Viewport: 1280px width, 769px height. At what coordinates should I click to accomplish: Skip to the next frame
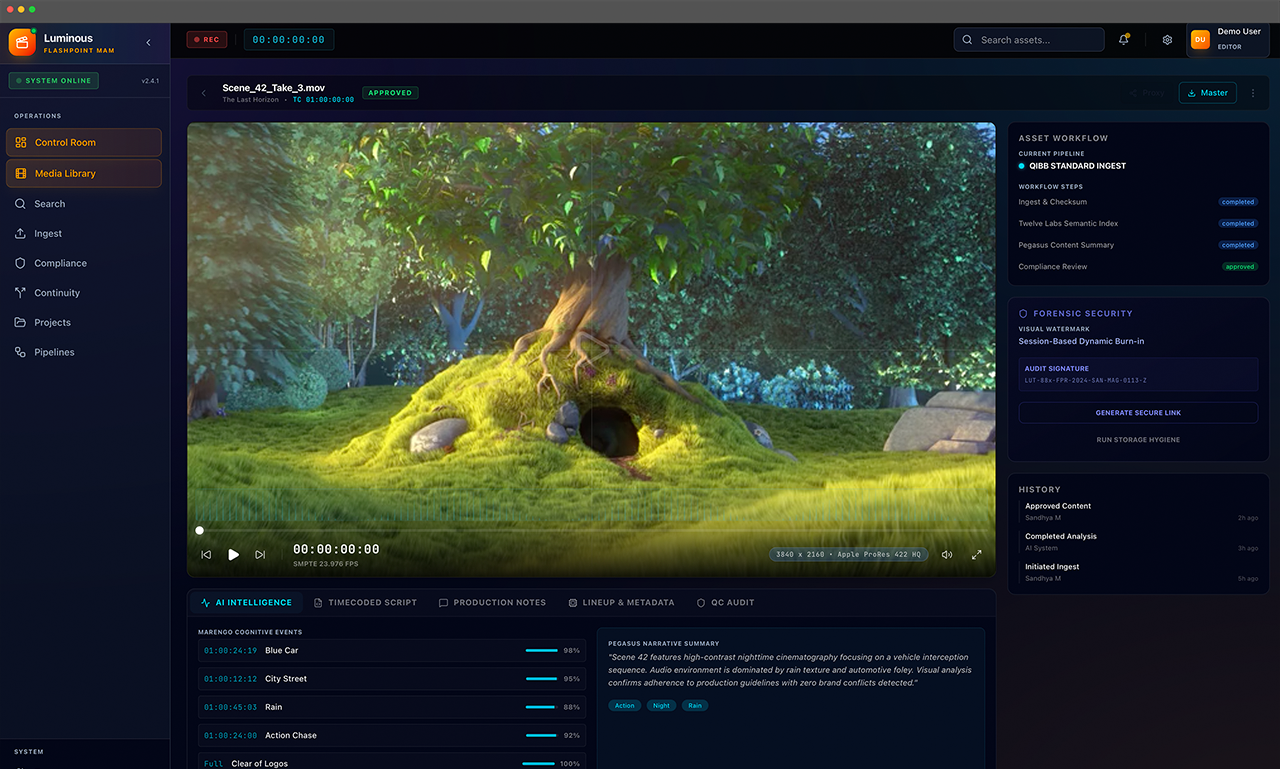point(260,555)
